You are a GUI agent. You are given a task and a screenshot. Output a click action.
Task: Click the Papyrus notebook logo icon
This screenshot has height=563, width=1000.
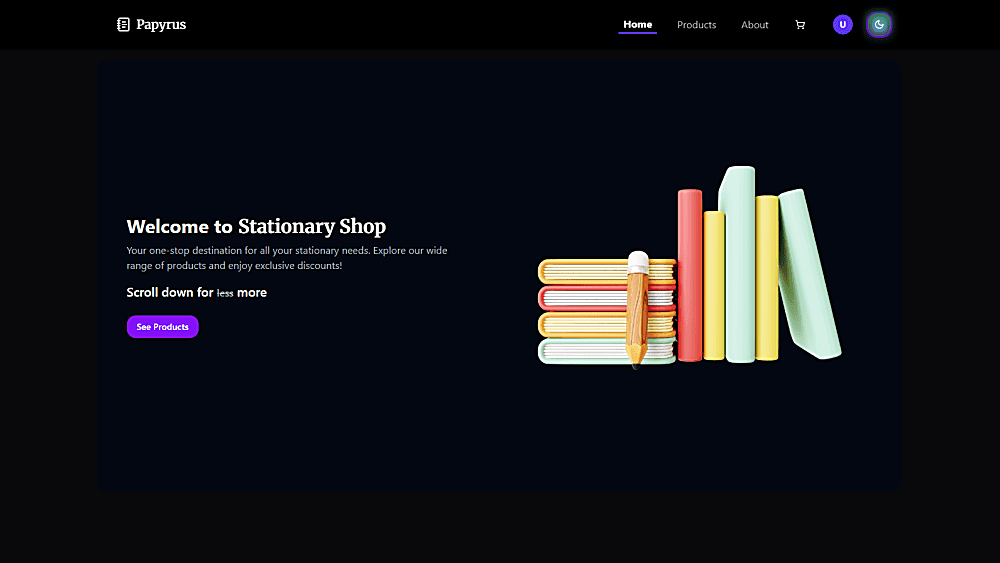[123, 25]
